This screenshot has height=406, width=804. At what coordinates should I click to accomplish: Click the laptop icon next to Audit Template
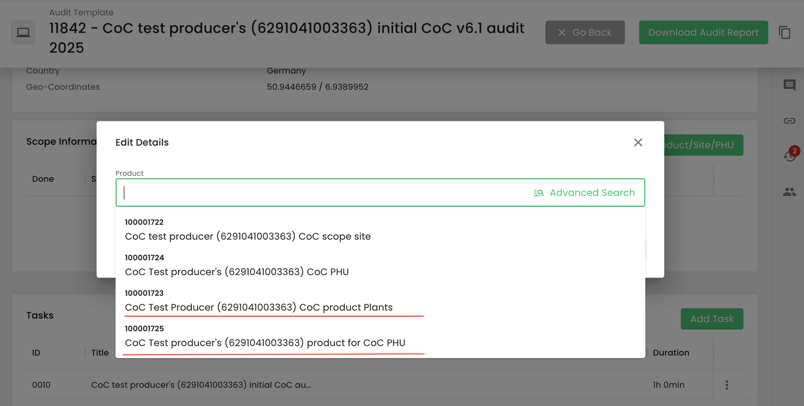pyautogui.click(x=23, y=33)
